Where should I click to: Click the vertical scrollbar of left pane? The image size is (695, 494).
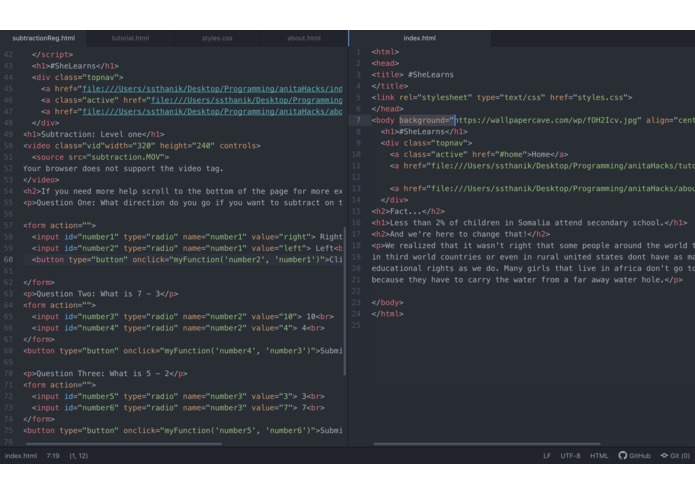(345, 302)
